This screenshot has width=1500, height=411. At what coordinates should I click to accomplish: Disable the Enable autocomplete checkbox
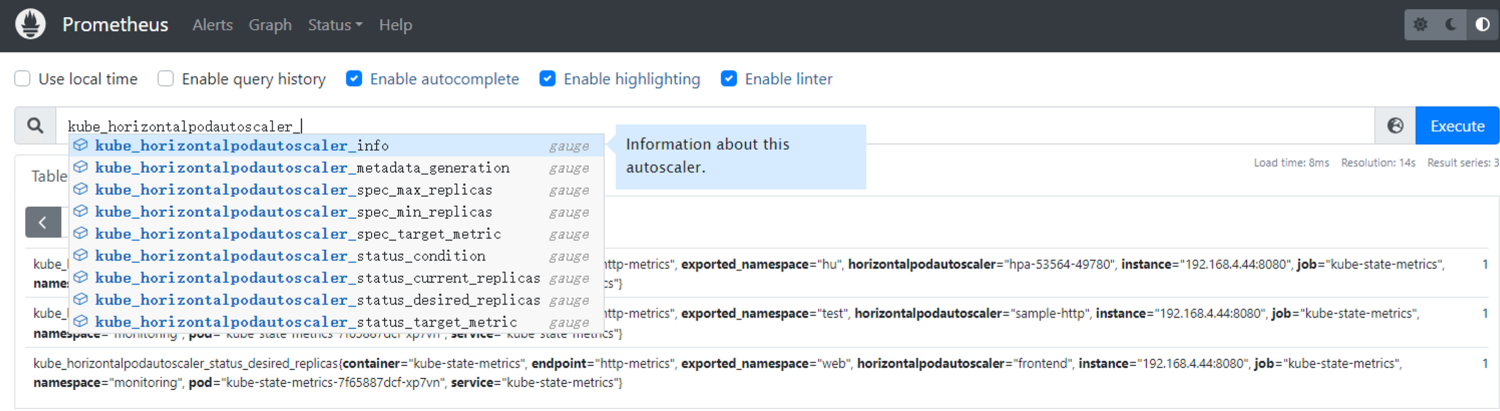click(x=354, y=79)
